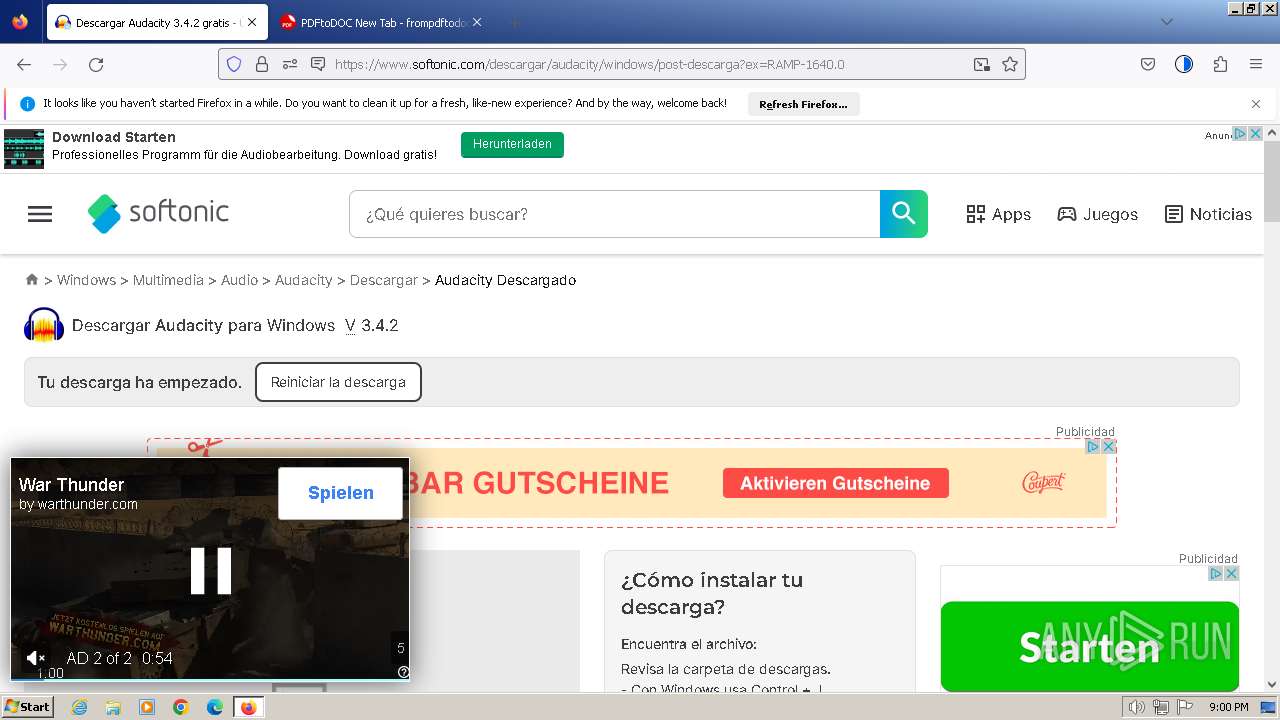Open a new browser tab with the plus
The height and width of the screenshot is (720, 1280).
(x=514, y=22)
